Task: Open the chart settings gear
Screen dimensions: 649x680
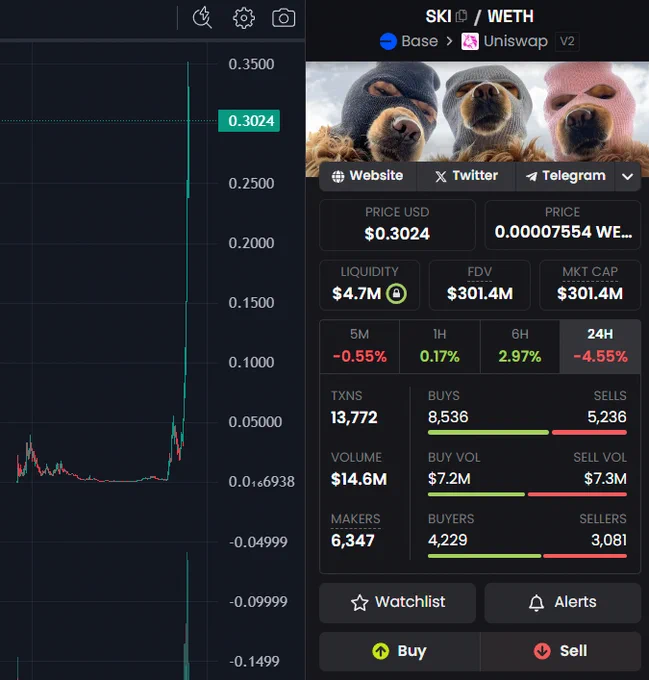Action: [x=244, y=18]
